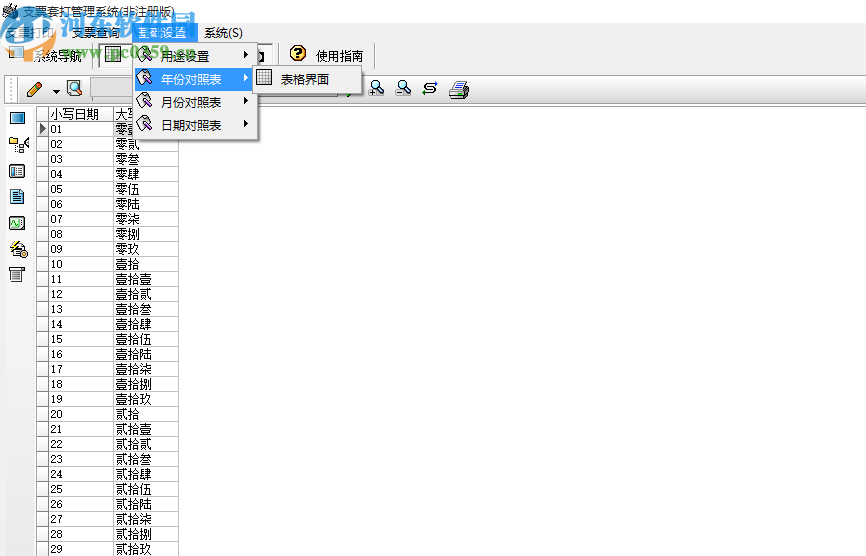Image resolution: width=866 pixels, height=556 pixels.
Task: Click the 贰拾玖 cell
Action: tap(146, 549)
